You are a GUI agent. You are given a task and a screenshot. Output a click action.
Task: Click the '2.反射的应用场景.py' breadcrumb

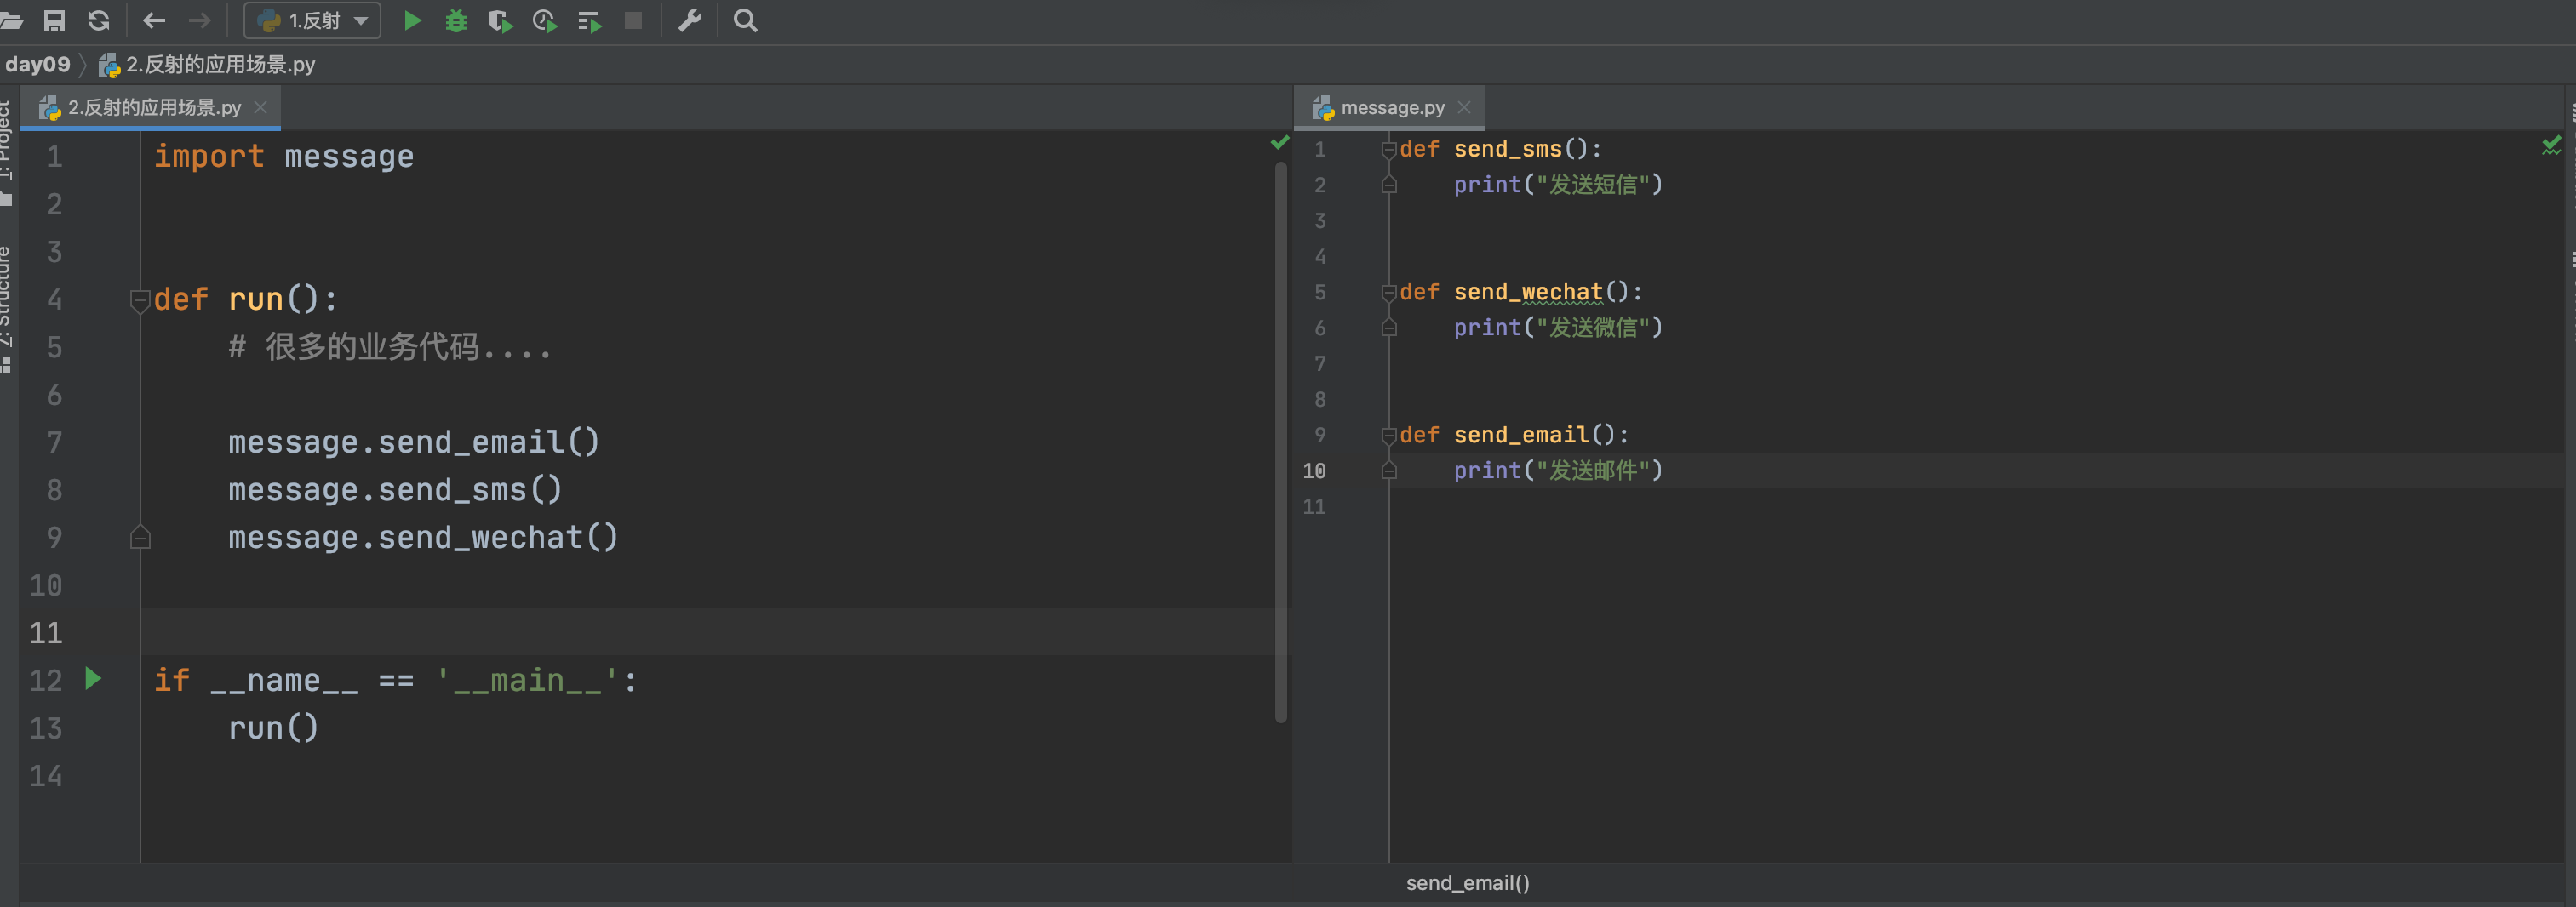208,65
